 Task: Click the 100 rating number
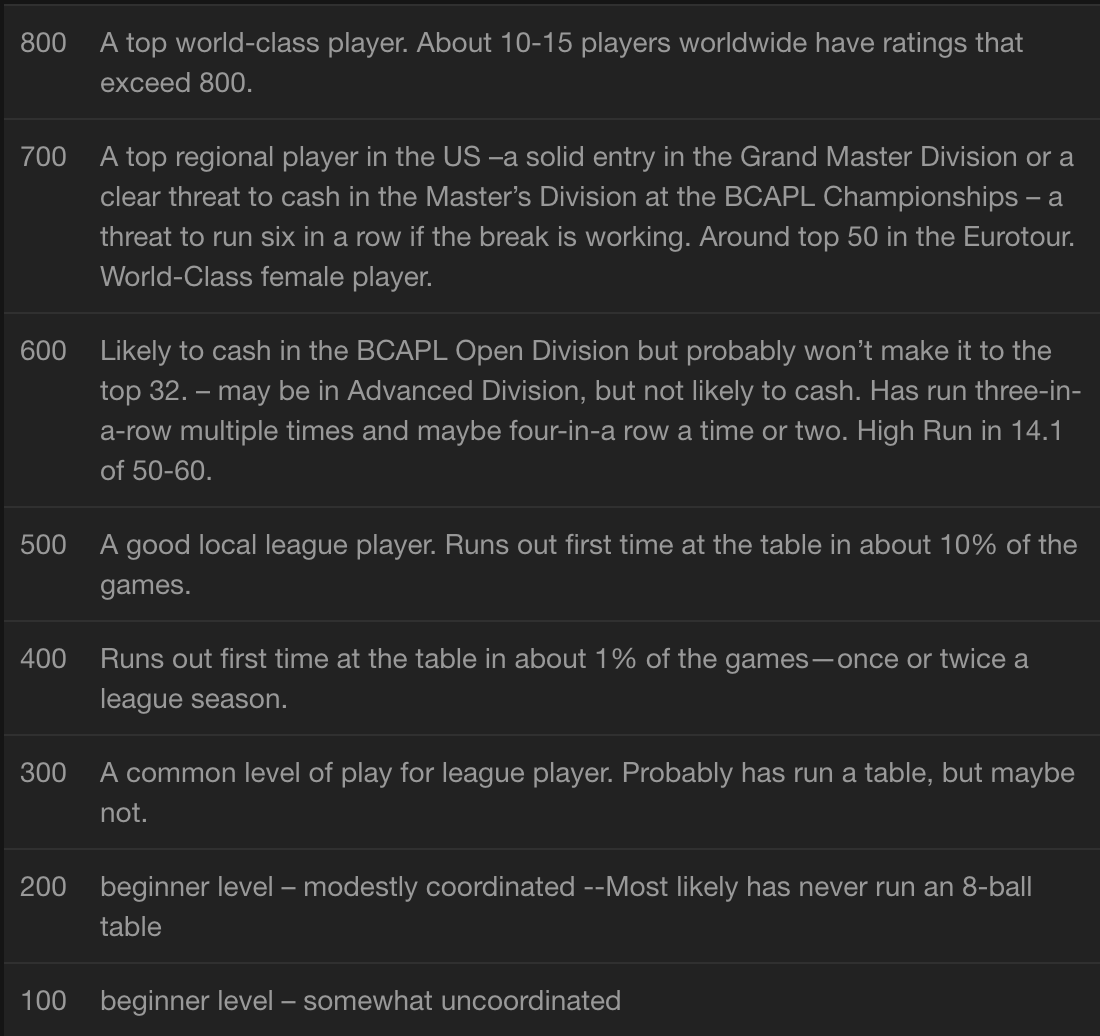tap(43, 1001)
